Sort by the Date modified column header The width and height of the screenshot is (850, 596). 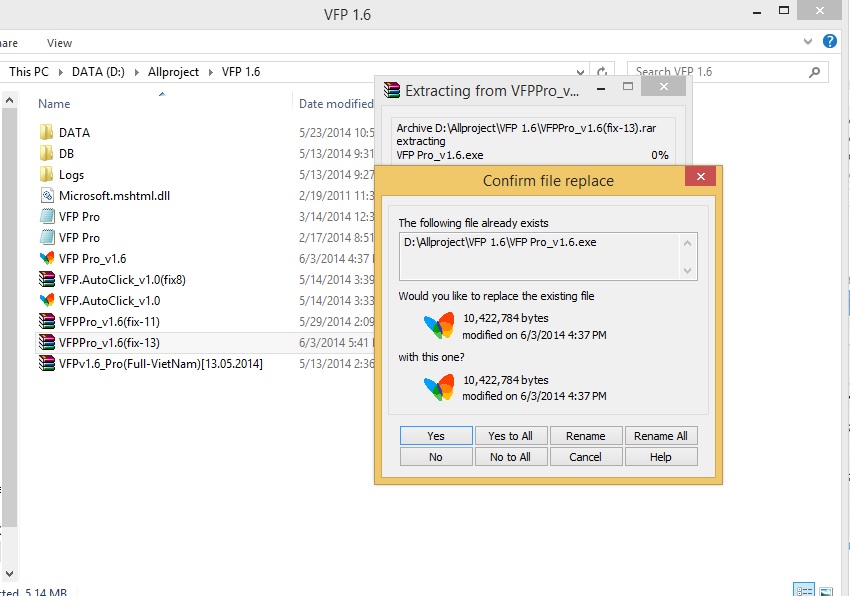click(336, 104)
